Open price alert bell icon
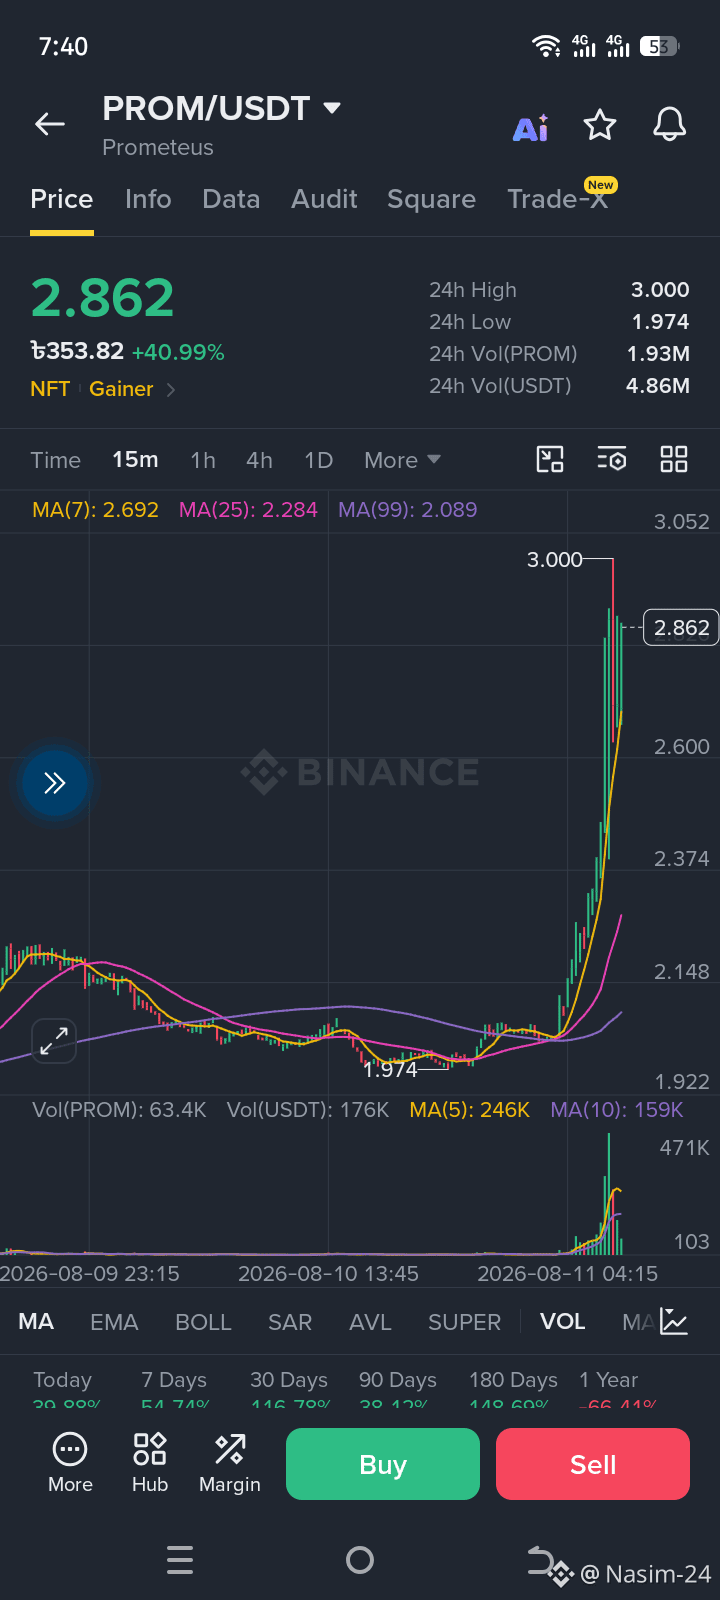The width and height of the screenshot is (720, 1600). tap(669, 125)
